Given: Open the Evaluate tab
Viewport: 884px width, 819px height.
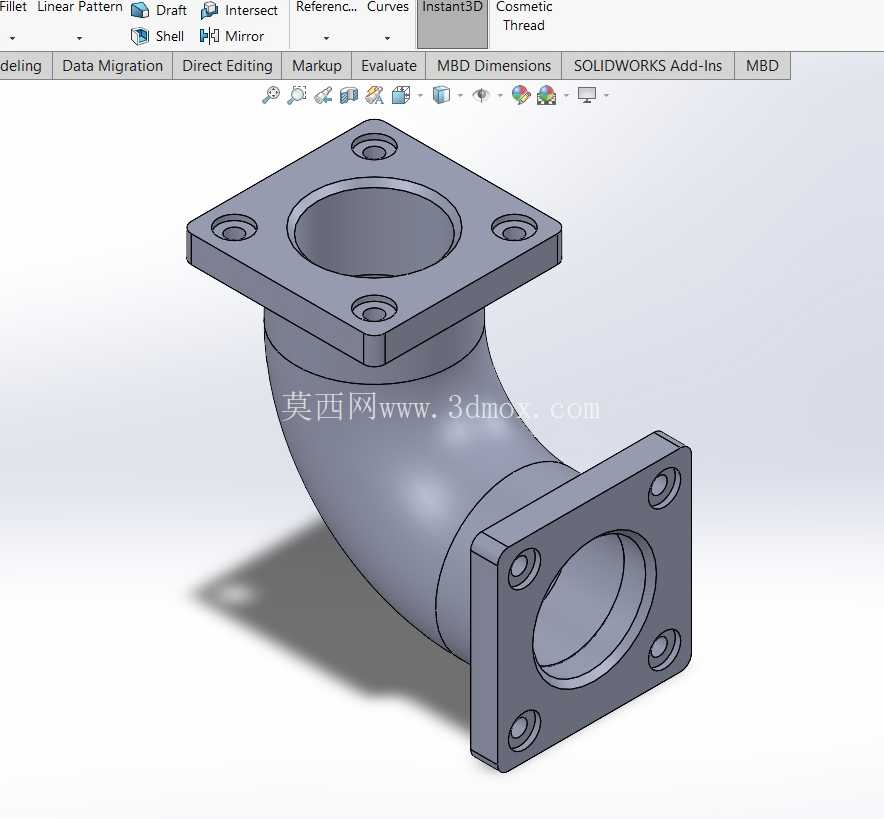Looking at the screenshot, I should pyautogui.click(x=389, y=66).
